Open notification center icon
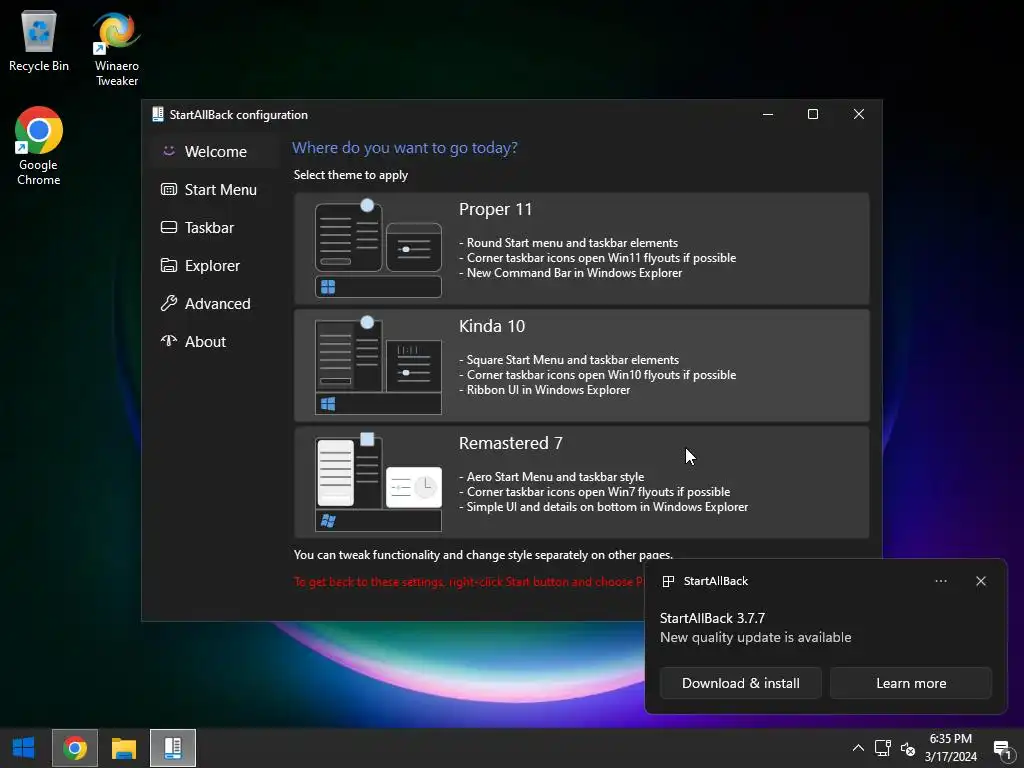 (x=1002, y=748)
